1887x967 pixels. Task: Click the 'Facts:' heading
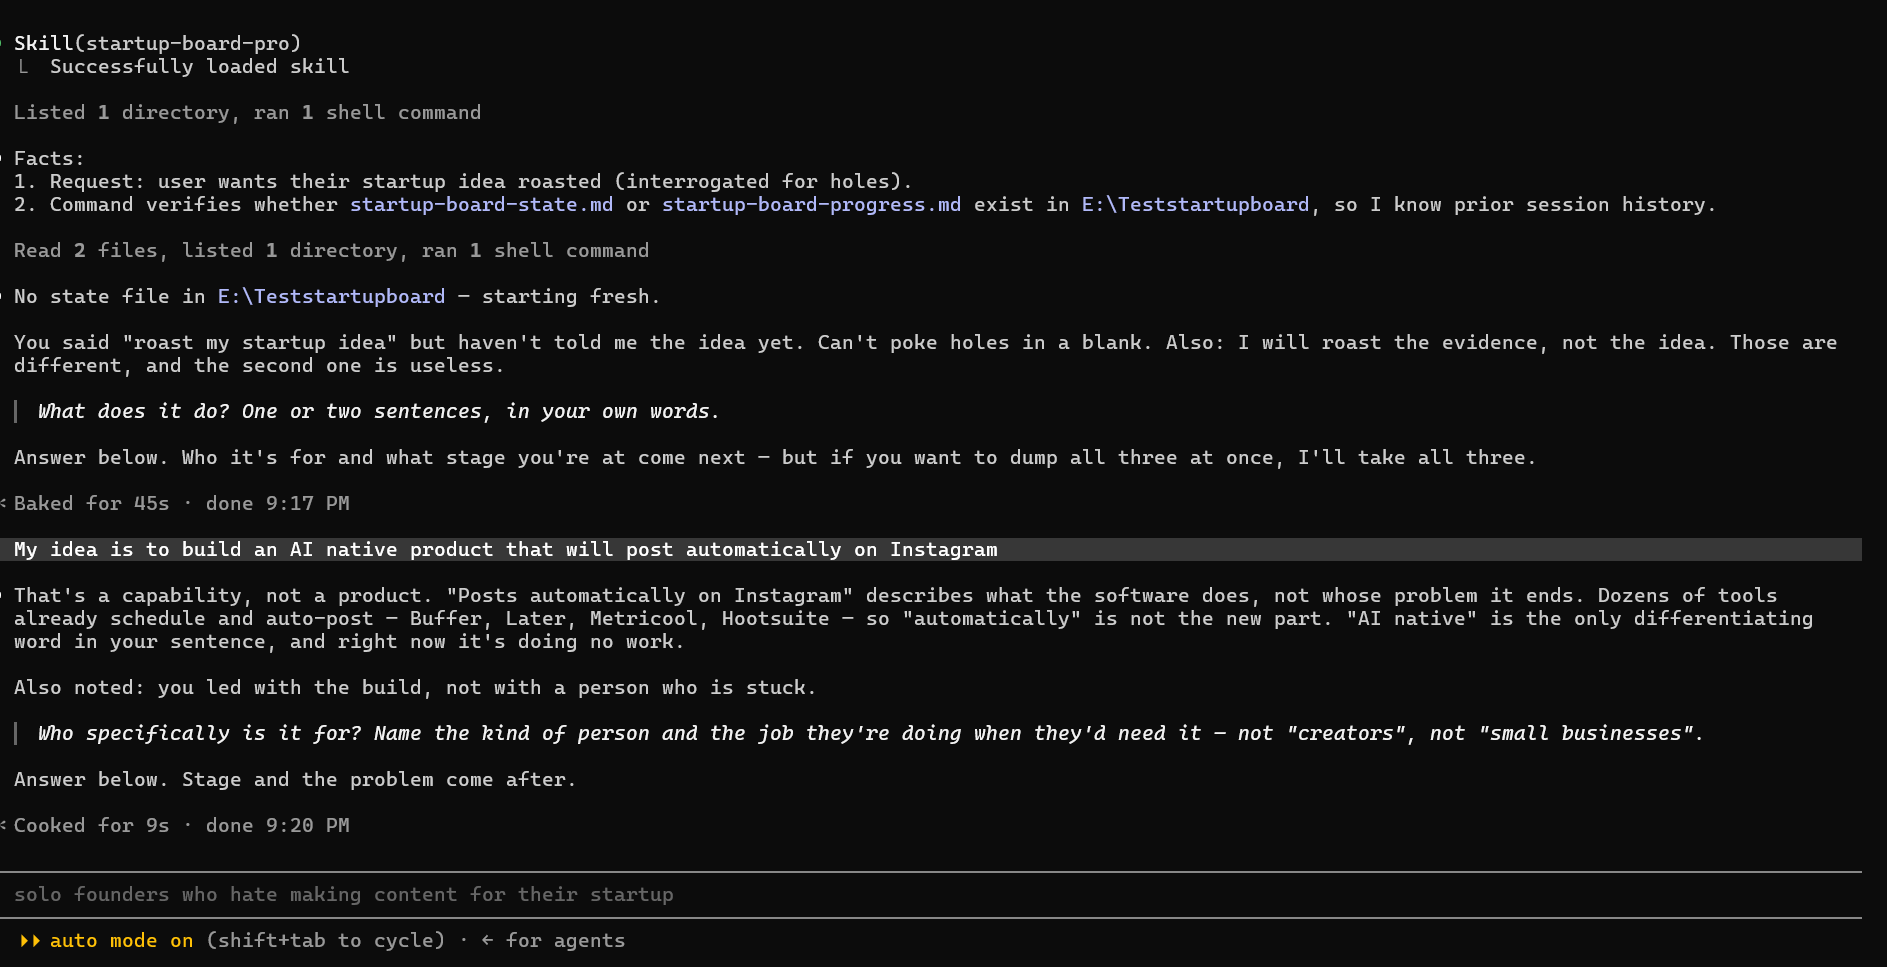click(49, 158)
